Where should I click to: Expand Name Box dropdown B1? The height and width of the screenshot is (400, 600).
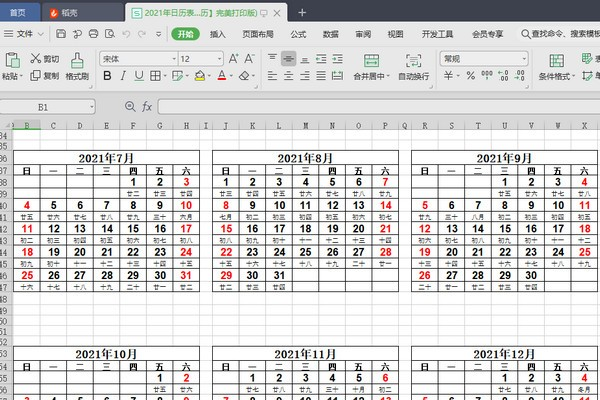click(92, 107)
